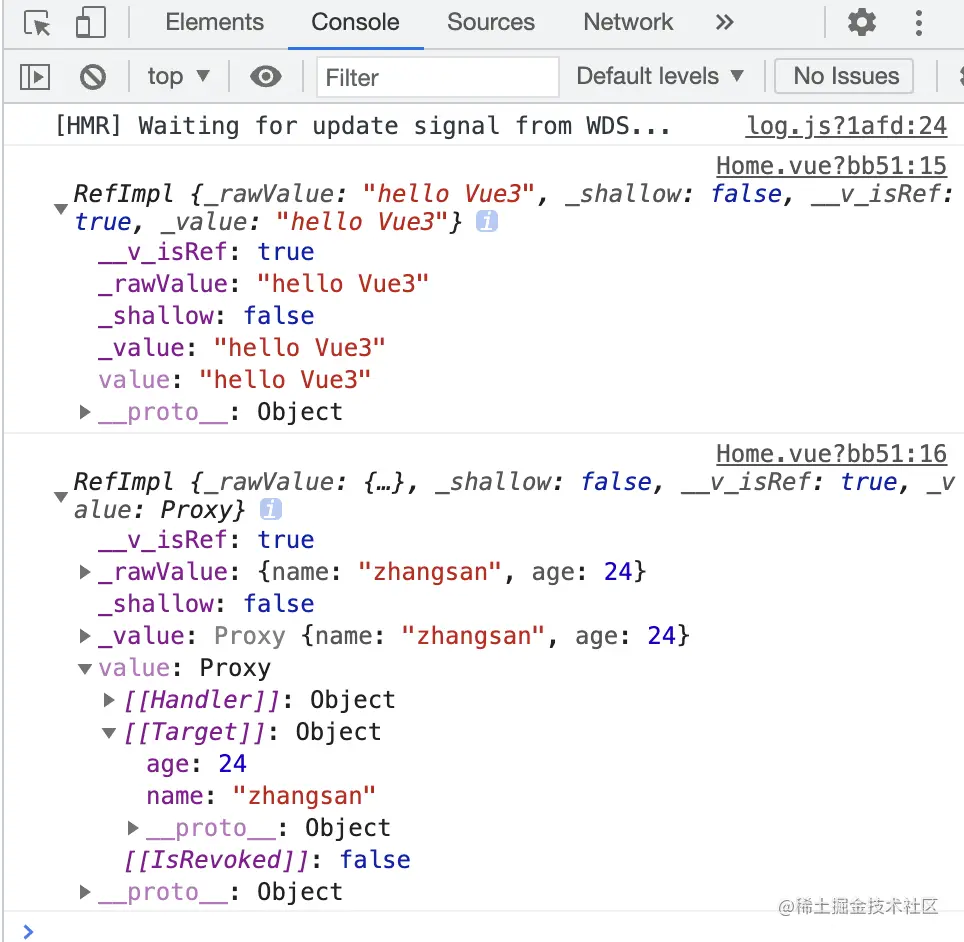Viewport: 964px width, 942px height.
Task: Open the three-dot customize menu
Action: click(919, 23)
